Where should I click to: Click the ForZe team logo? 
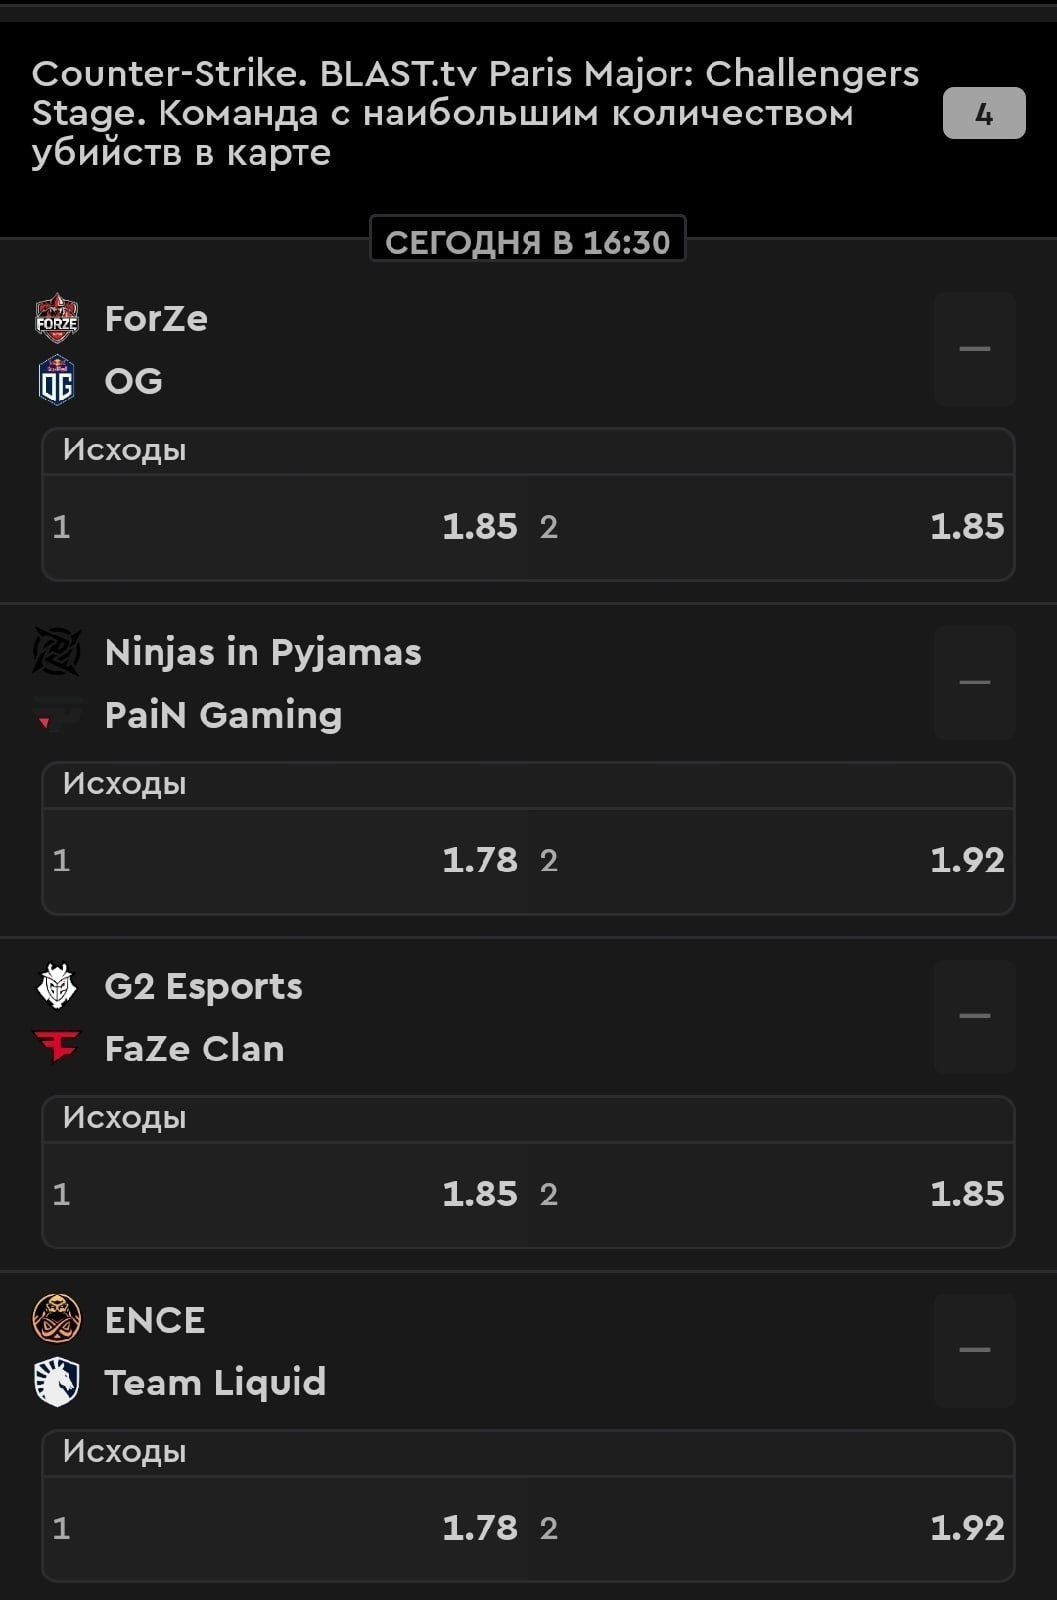coord(57,318)
